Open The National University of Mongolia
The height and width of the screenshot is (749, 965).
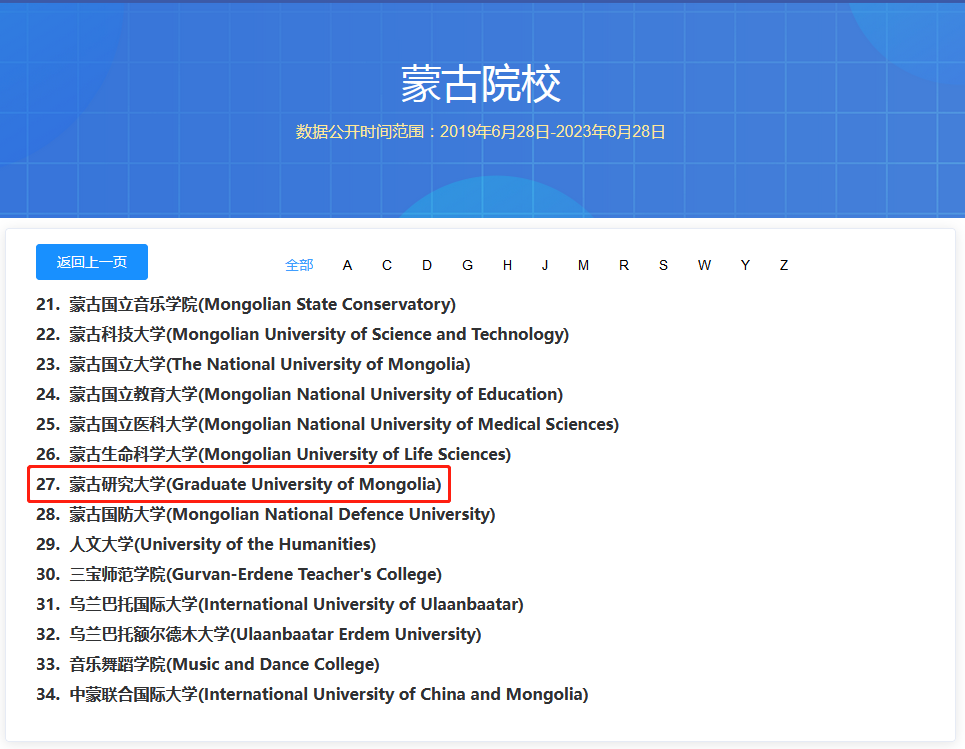(x=253, y=364)
